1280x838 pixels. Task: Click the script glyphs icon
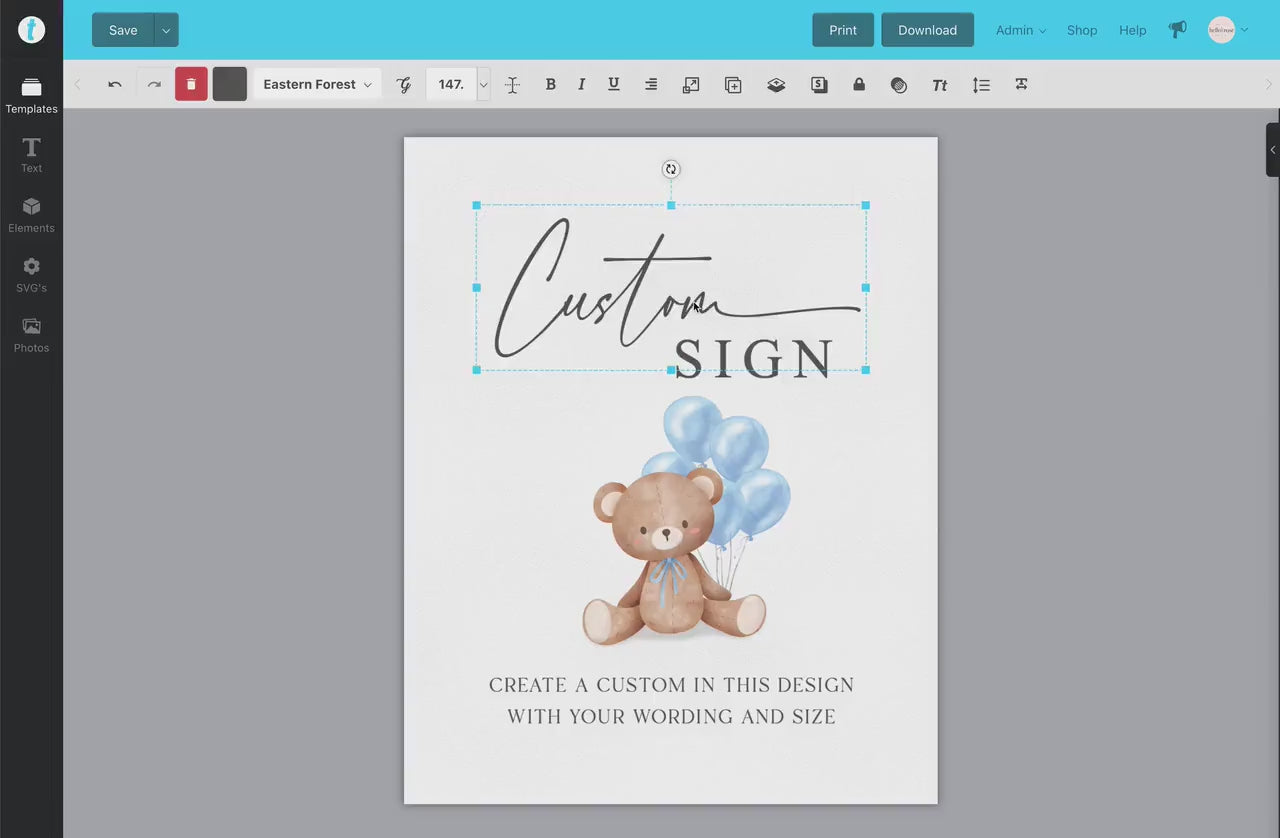[404, 85]
